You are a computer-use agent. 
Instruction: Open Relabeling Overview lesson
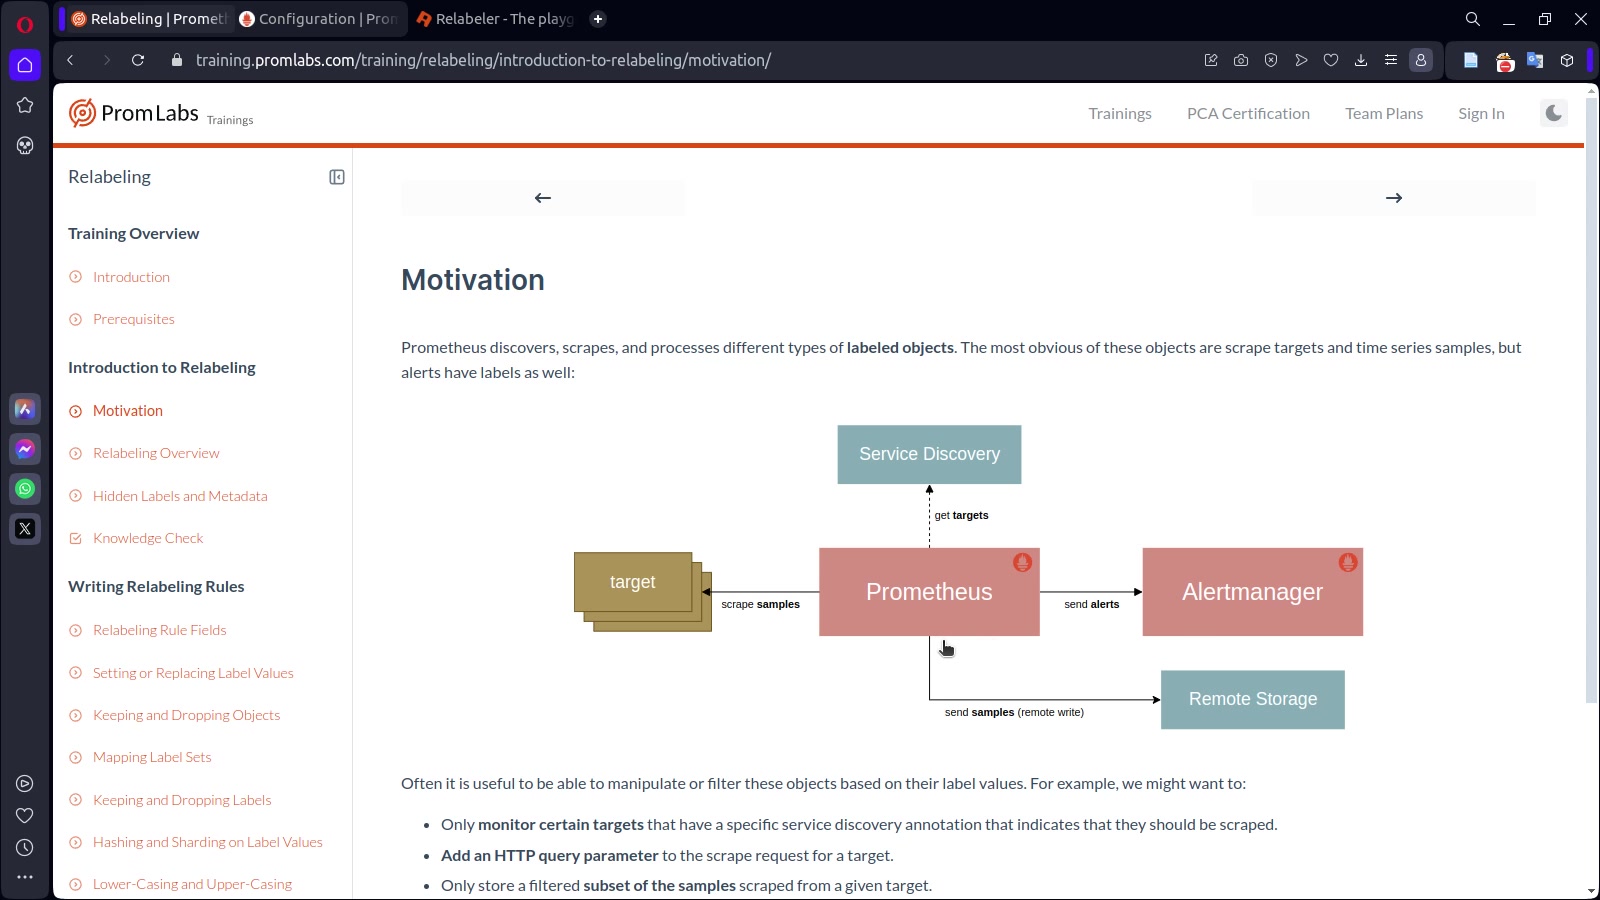[156, 453]
